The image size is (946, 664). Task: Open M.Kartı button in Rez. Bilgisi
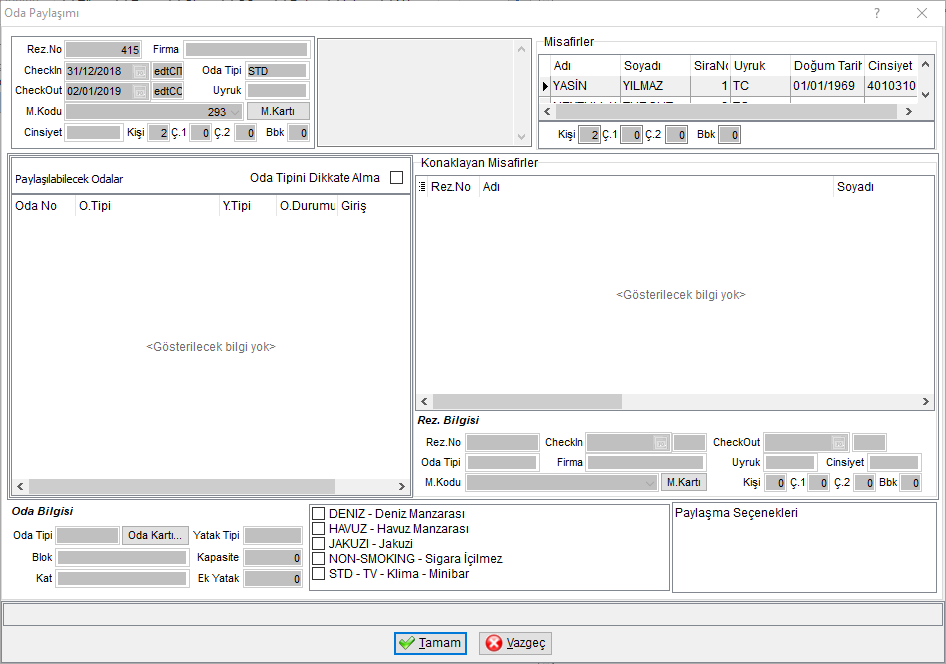684,482
